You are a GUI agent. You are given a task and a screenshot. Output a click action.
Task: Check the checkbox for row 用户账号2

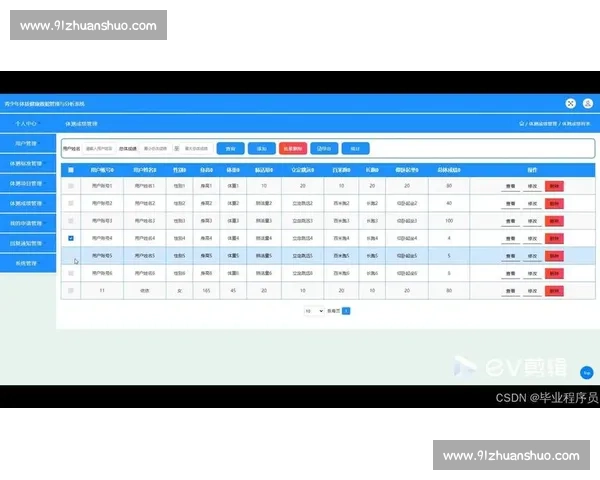(x=71, y=203)
